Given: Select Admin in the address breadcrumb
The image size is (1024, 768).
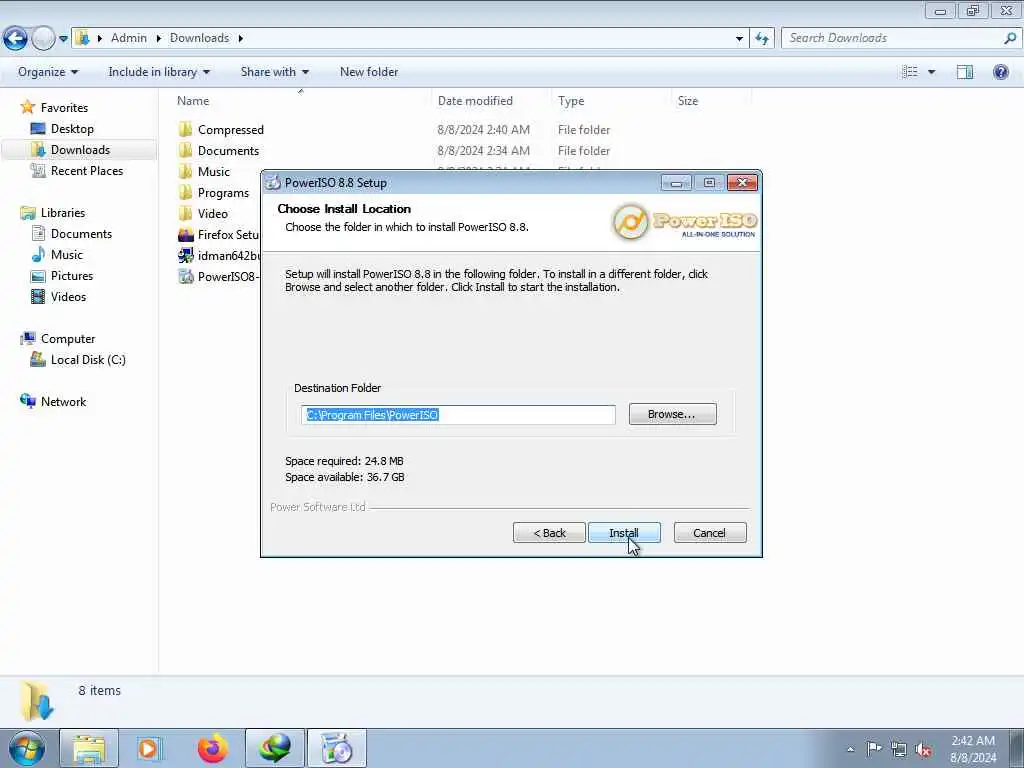Looking at the screenshot, I should pos(129,38).
